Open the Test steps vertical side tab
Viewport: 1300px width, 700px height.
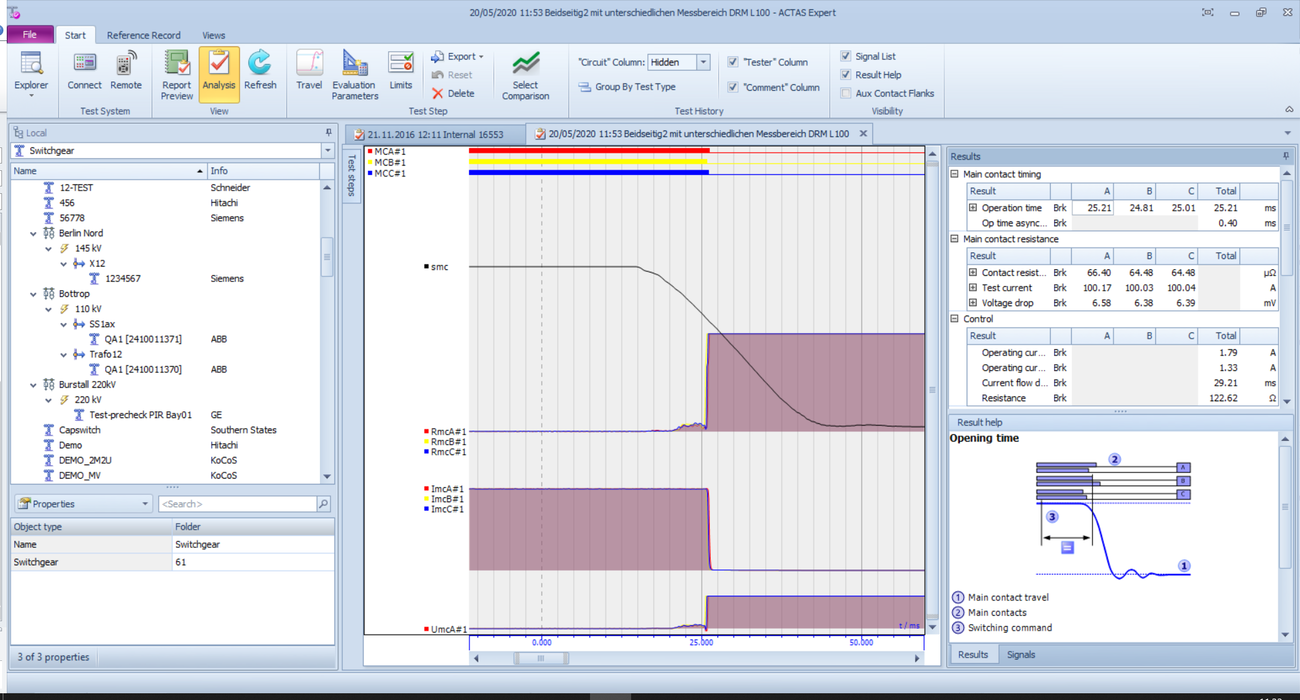(351, 177)
